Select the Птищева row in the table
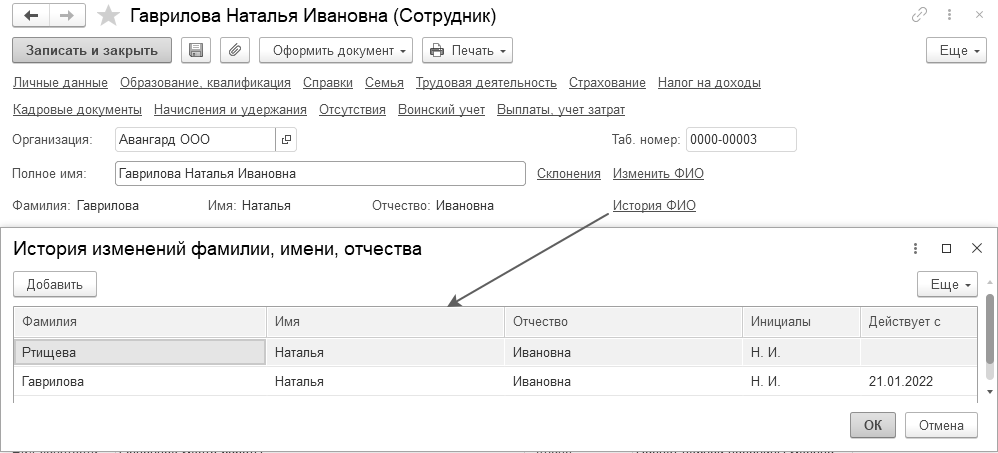Screen dimensions: 998x453 (x=140, y=352)
